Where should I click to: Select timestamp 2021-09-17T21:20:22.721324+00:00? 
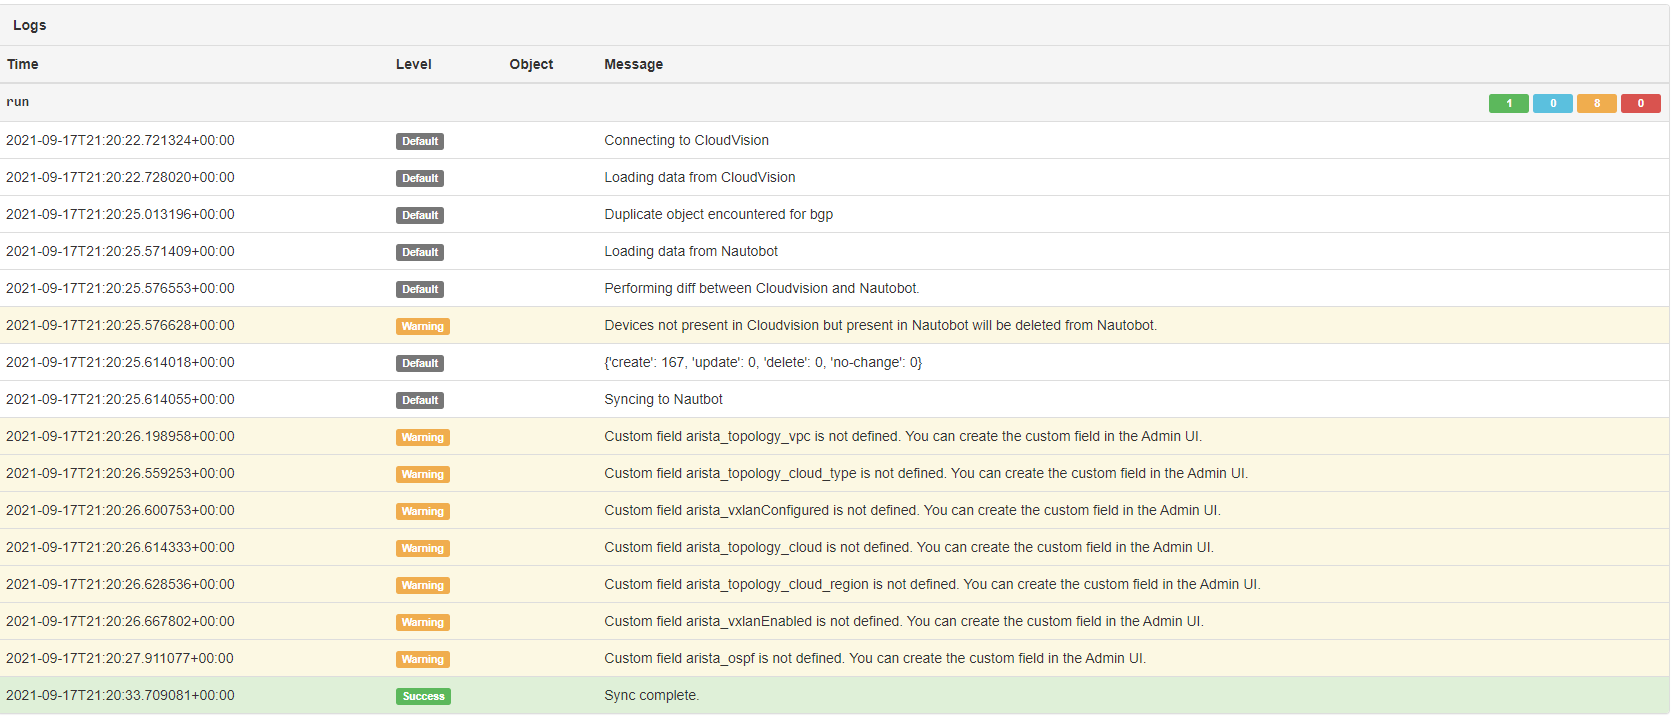tap(120, 140)
